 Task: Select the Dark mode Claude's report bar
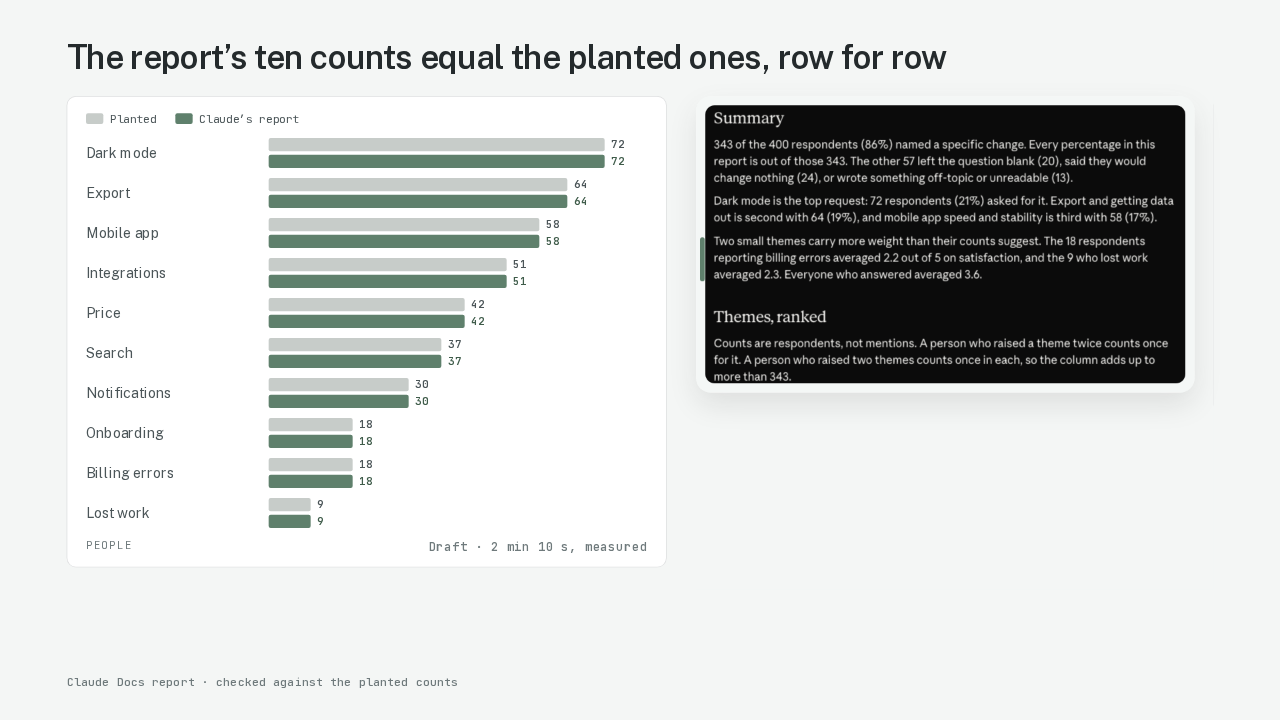click(x=436, y=162)
